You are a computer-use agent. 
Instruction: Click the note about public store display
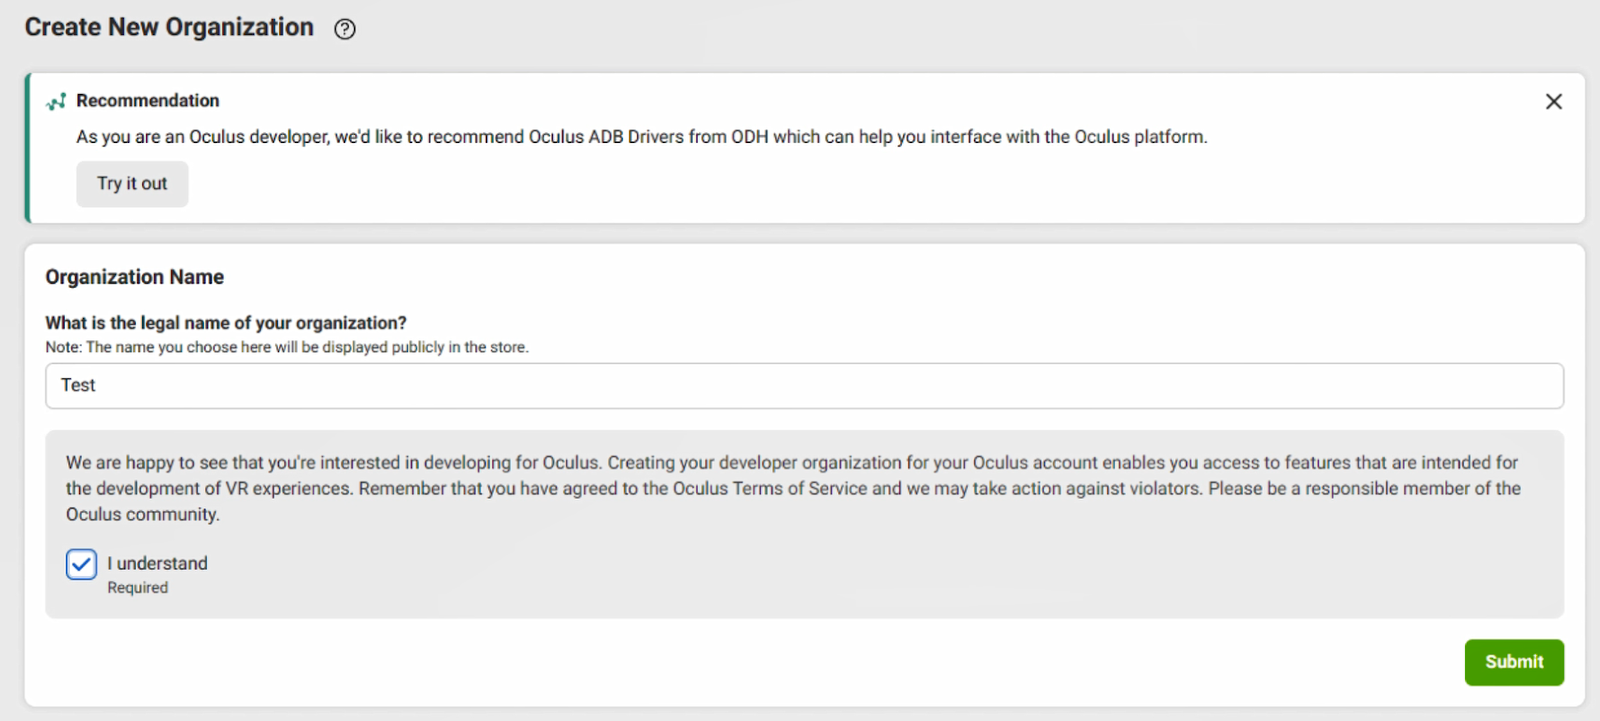point(287,347)
